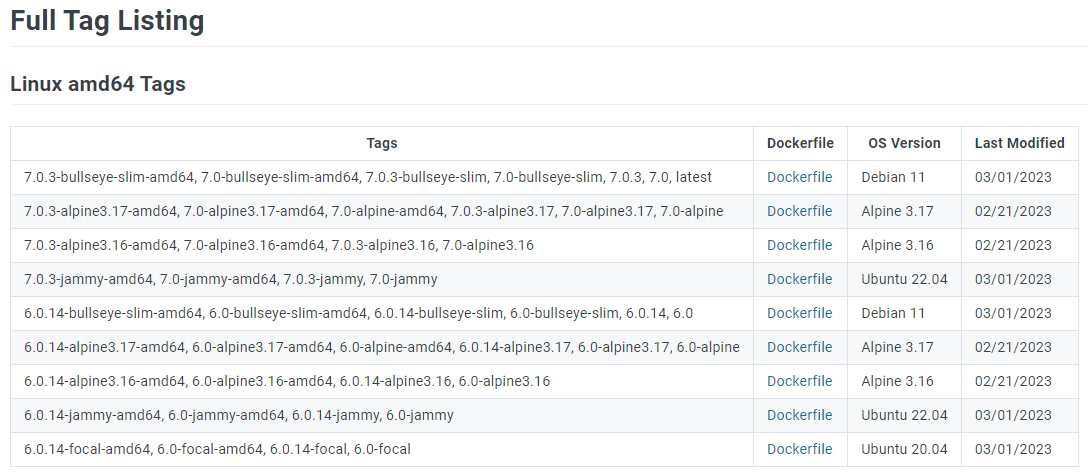
Task: Click date 02/21/2023 in the 7.0.3-alpine3.17 row
Action: pos(1013,211)
